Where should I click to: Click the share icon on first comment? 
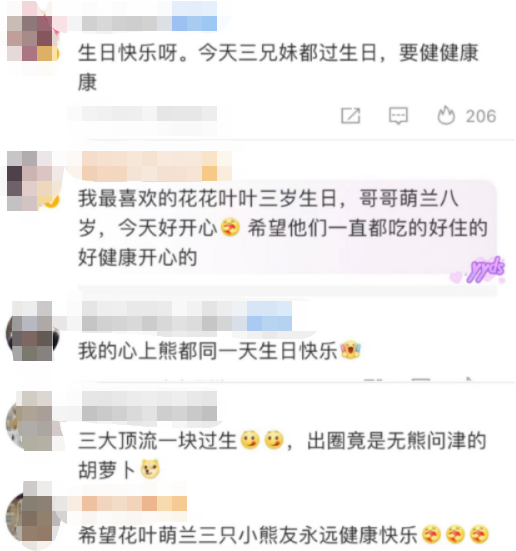point(350,116)
